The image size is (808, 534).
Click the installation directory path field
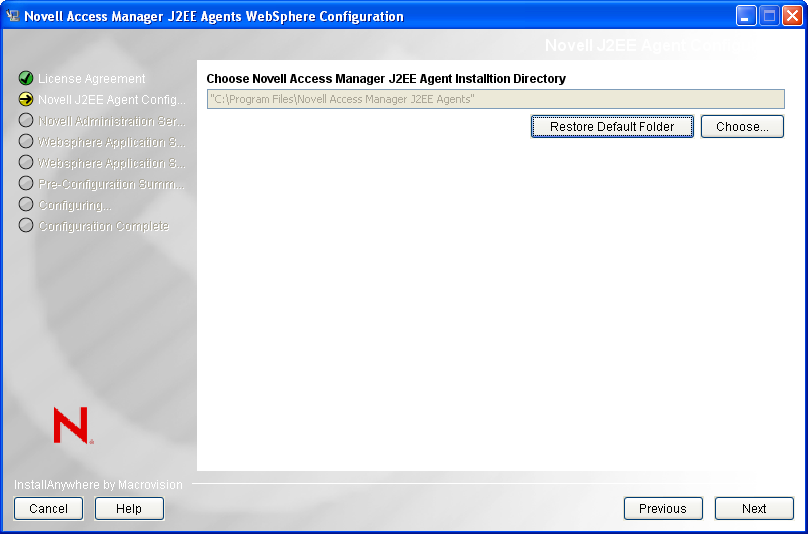(x=496, y=99)
